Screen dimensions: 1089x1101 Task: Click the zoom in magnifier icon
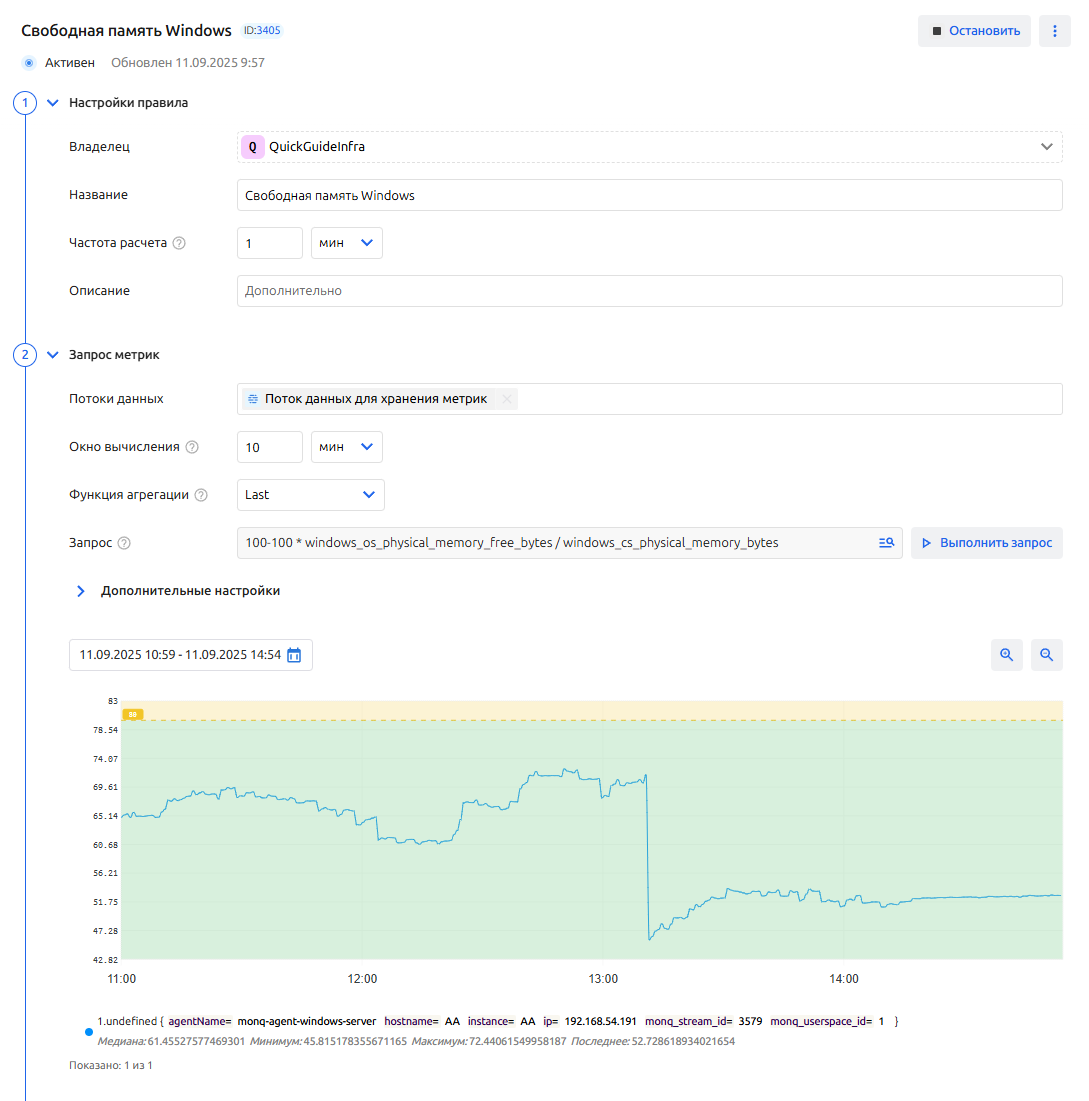(1007, 655)
